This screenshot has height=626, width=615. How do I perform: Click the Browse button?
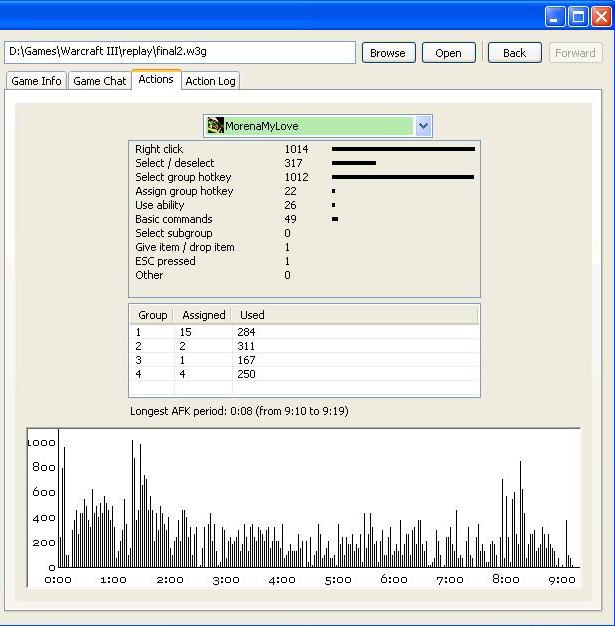click(387, 53)
